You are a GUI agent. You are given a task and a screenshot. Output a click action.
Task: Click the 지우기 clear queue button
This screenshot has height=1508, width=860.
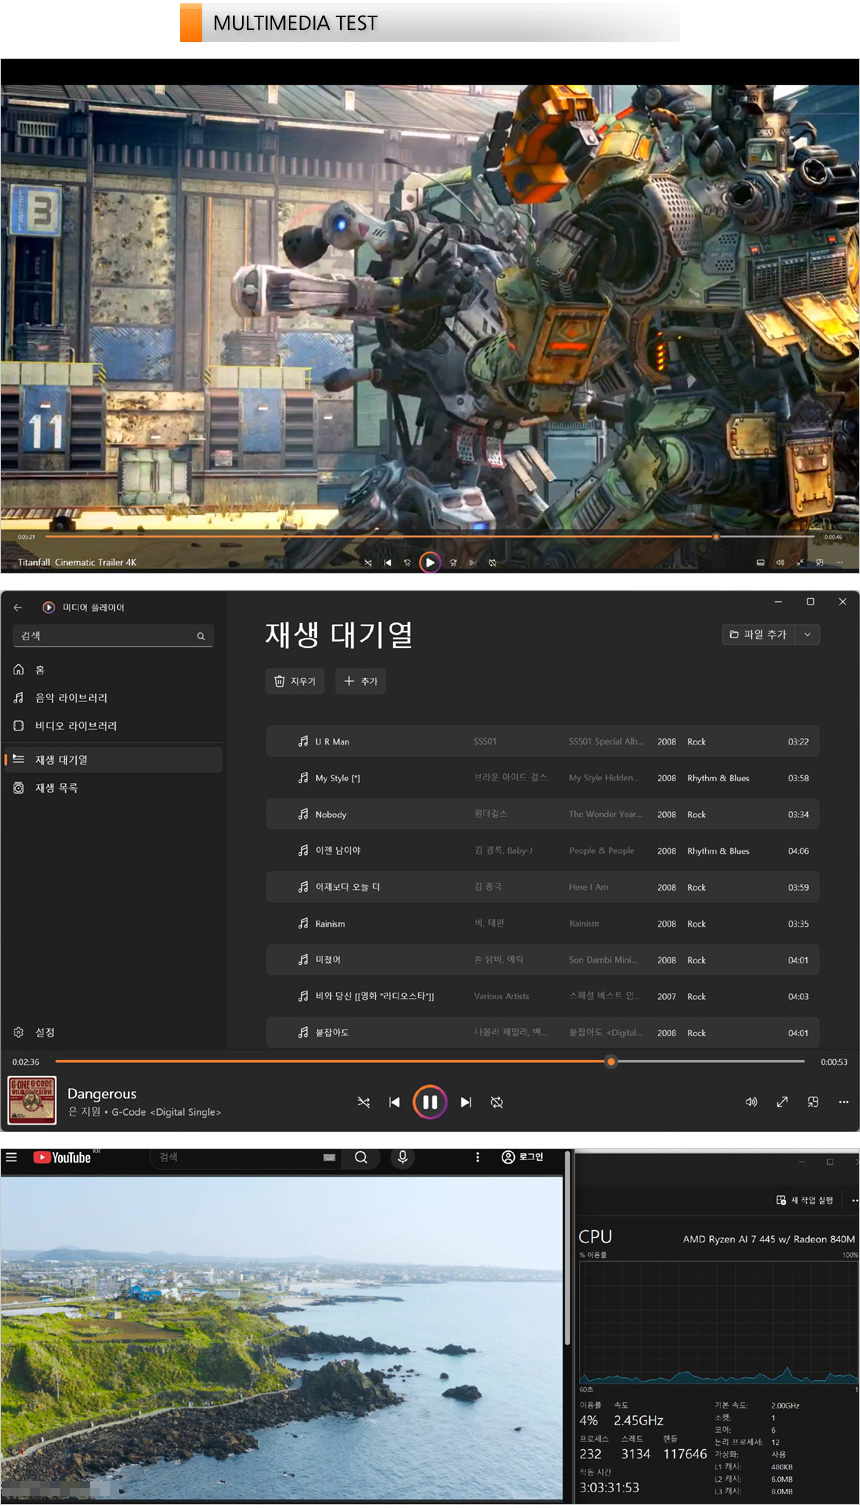(295, 681)
